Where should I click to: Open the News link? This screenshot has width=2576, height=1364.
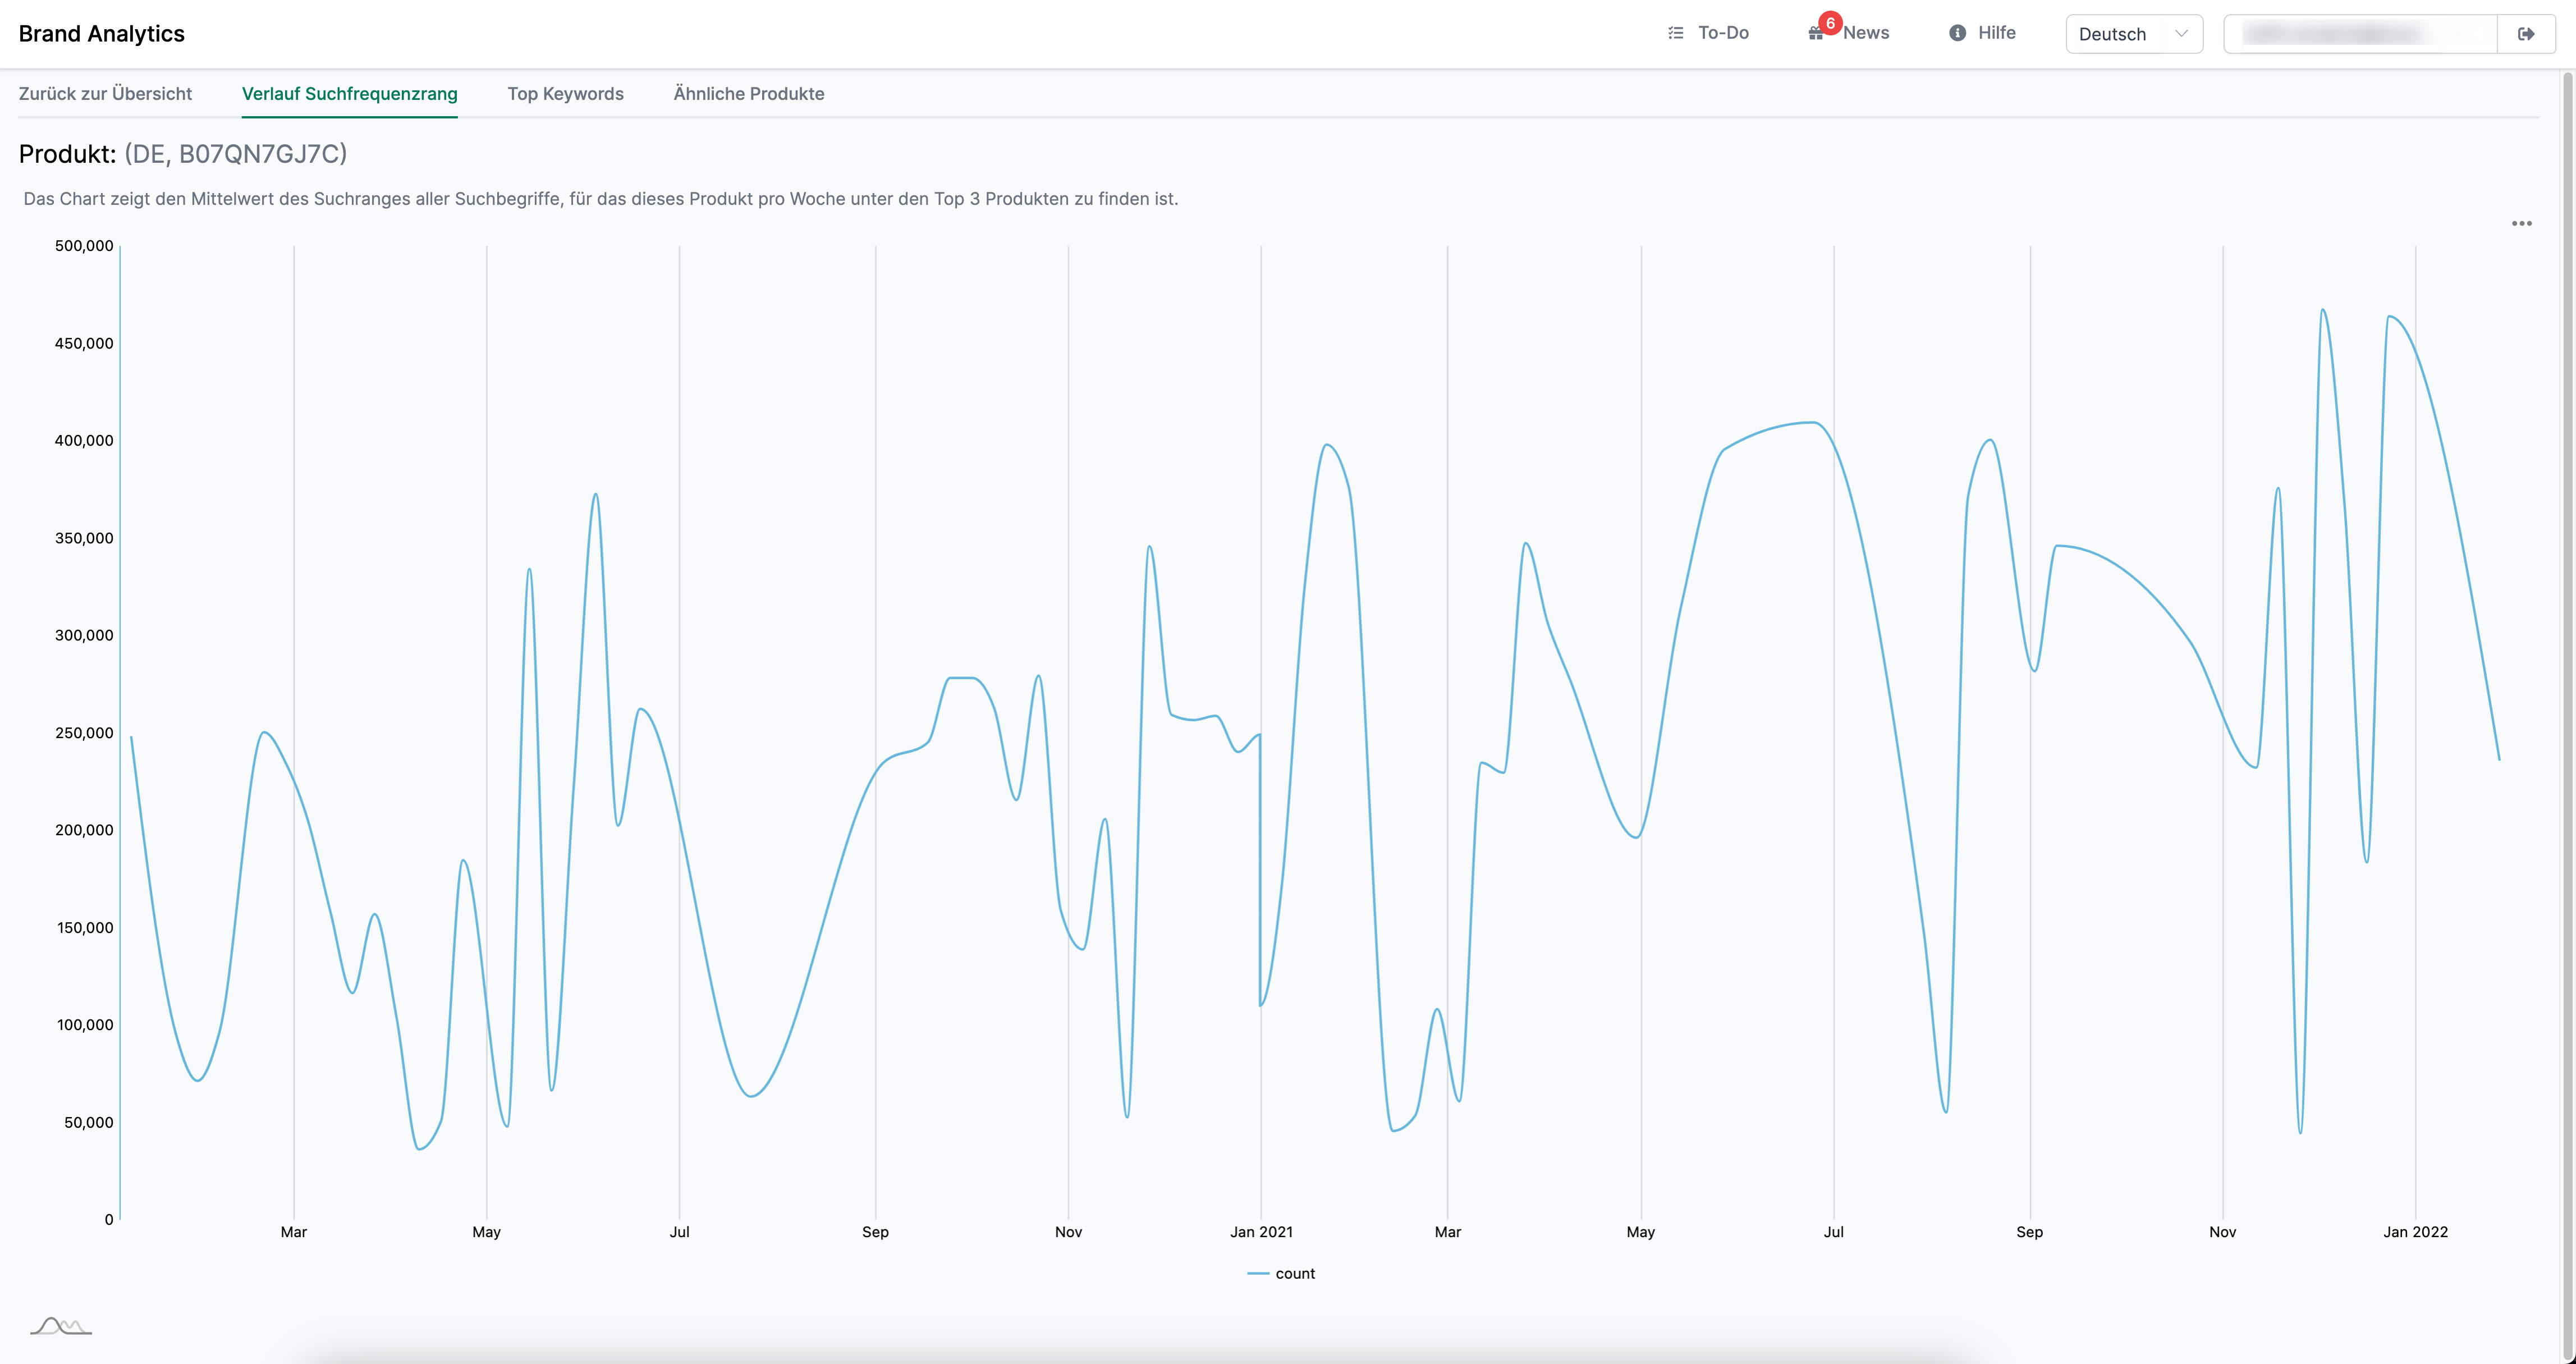(x=1866, y=33)
